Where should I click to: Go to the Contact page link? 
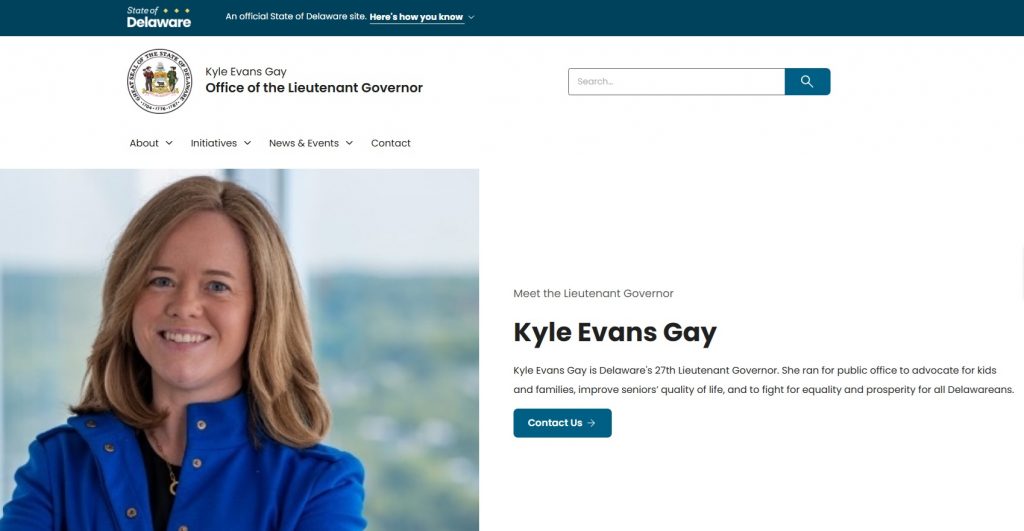(x=391, y=143)
